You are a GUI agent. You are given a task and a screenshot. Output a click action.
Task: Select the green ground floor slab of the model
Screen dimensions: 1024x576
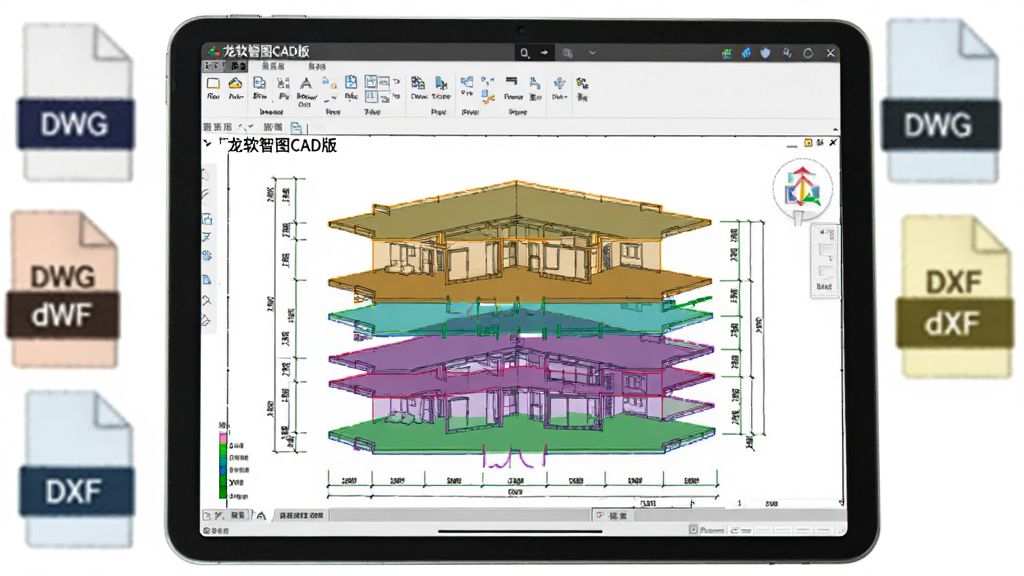click(x=522, y=434)
